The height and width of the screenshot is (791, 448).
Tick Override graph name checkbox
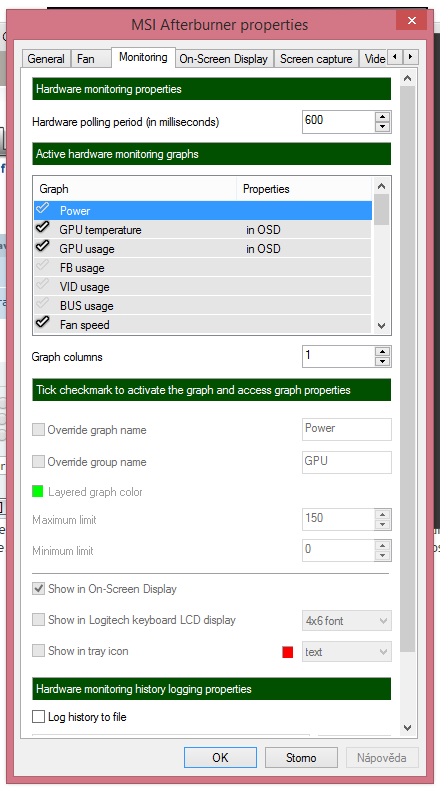tap(38, 429)
